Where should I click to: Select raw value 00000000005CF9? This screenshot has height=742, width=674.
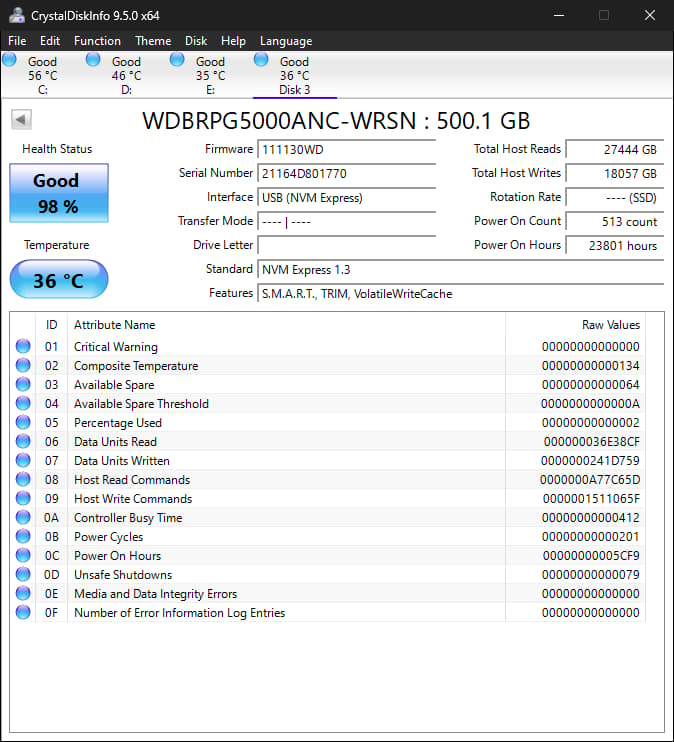pos(591,556)
